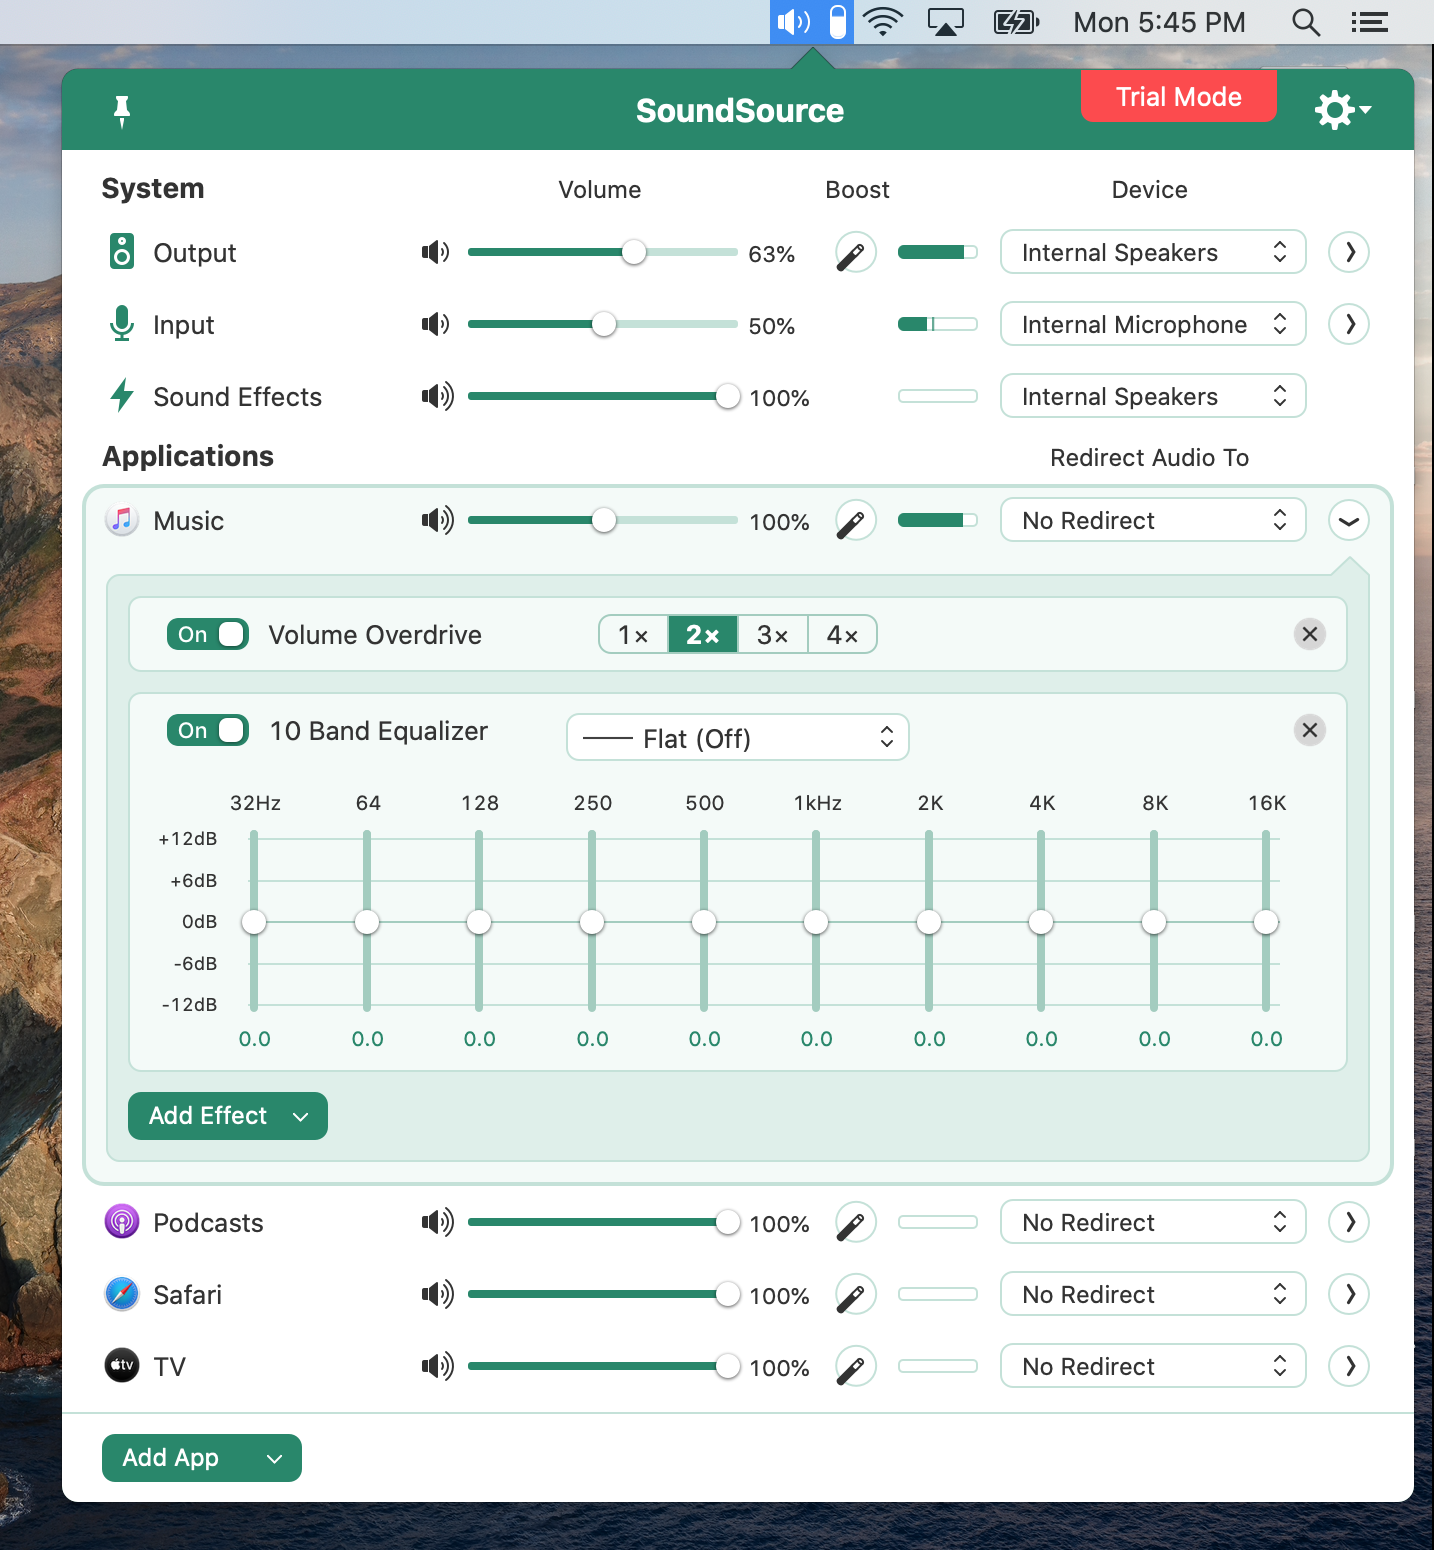The height and width of the screenshot is (1550, 1434).
Task: Toggle 10 Band Equalizer On switch
Action: pos(207,730)
